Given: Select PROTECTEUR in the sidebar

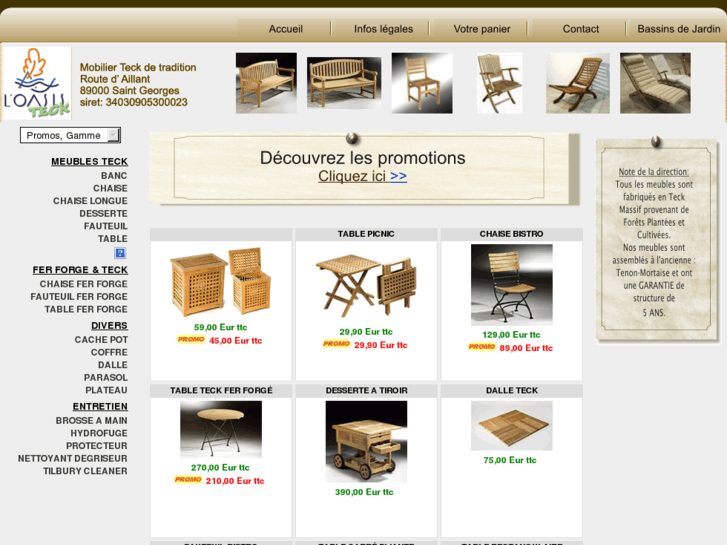Looking at the screenshot, I should tap(96, 445).
